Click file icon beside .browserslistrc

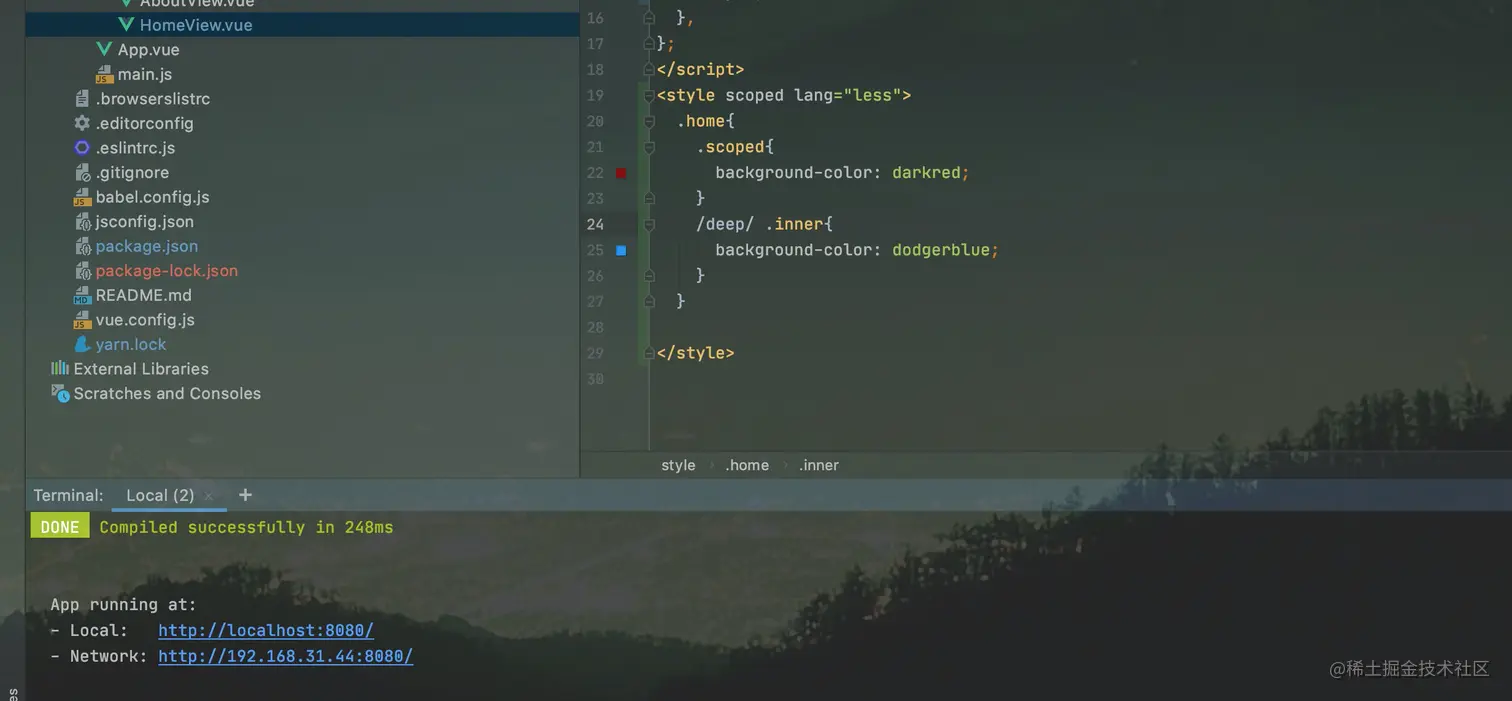82,99
